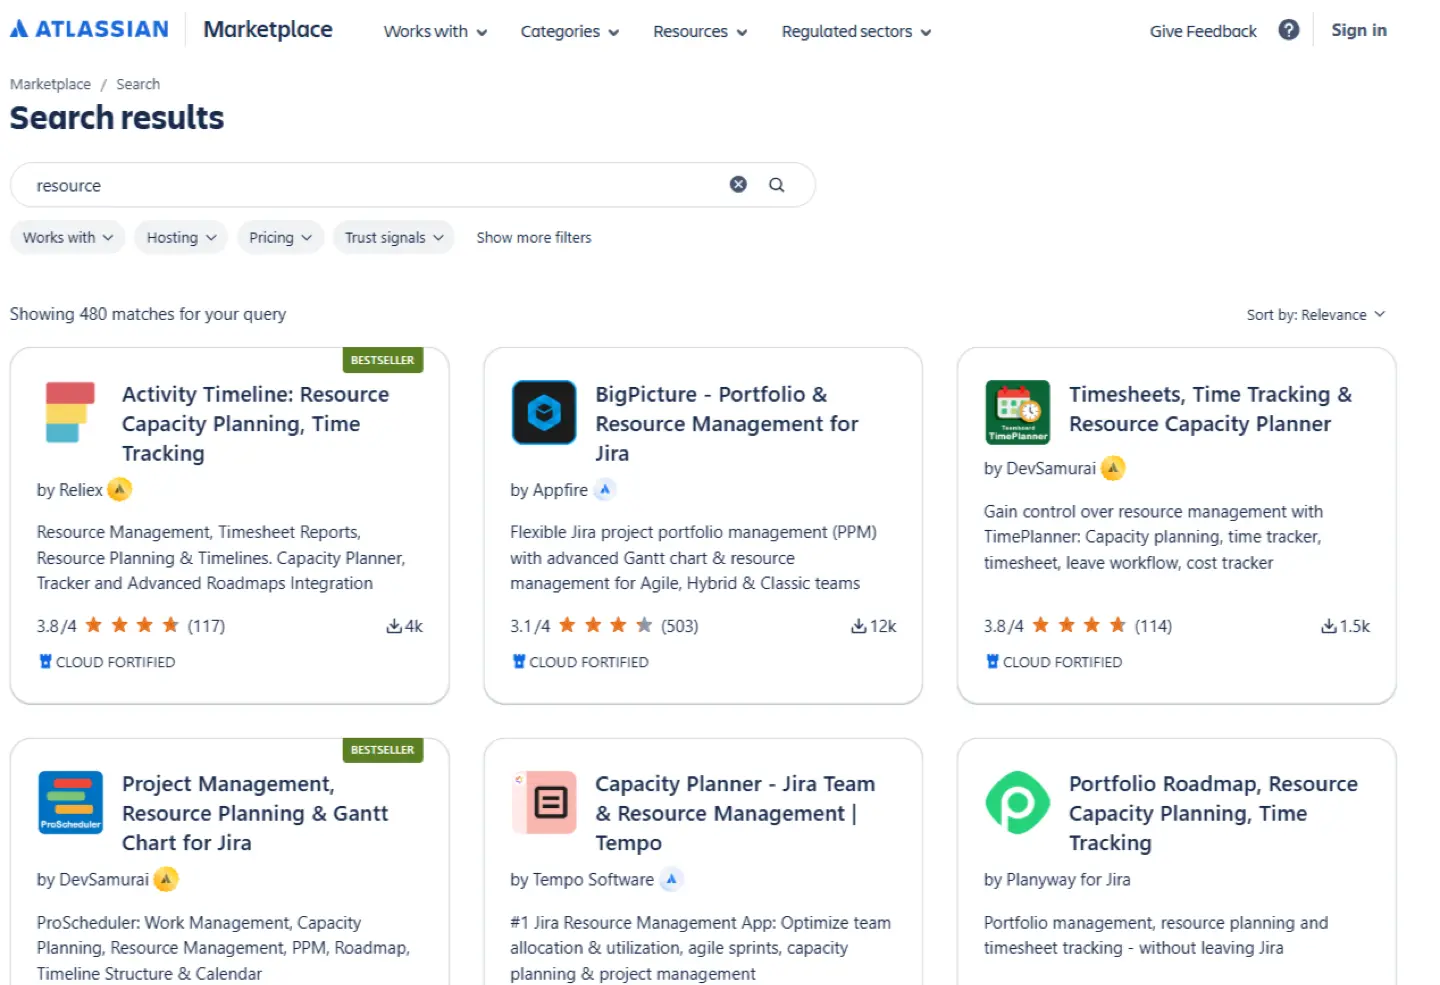Select vendor text 'by Planyway for Jira'
Viewport: 1440px width, 985px height.
[1057, 880]
